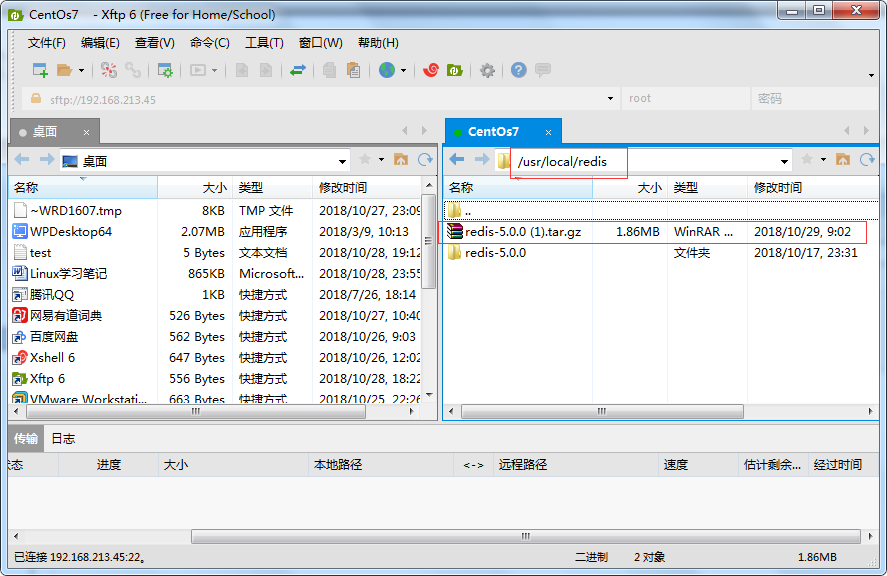Click the remote pane Back arrow
Image resolution: width=887 pixels, height=576 pixels.
point(457,160)
